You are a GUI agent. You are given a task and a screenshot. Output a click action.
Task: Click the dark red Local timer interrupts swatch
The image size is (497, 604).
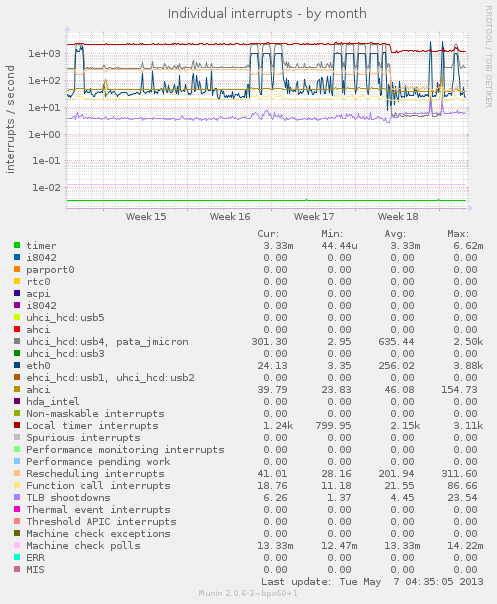(17, 425)
